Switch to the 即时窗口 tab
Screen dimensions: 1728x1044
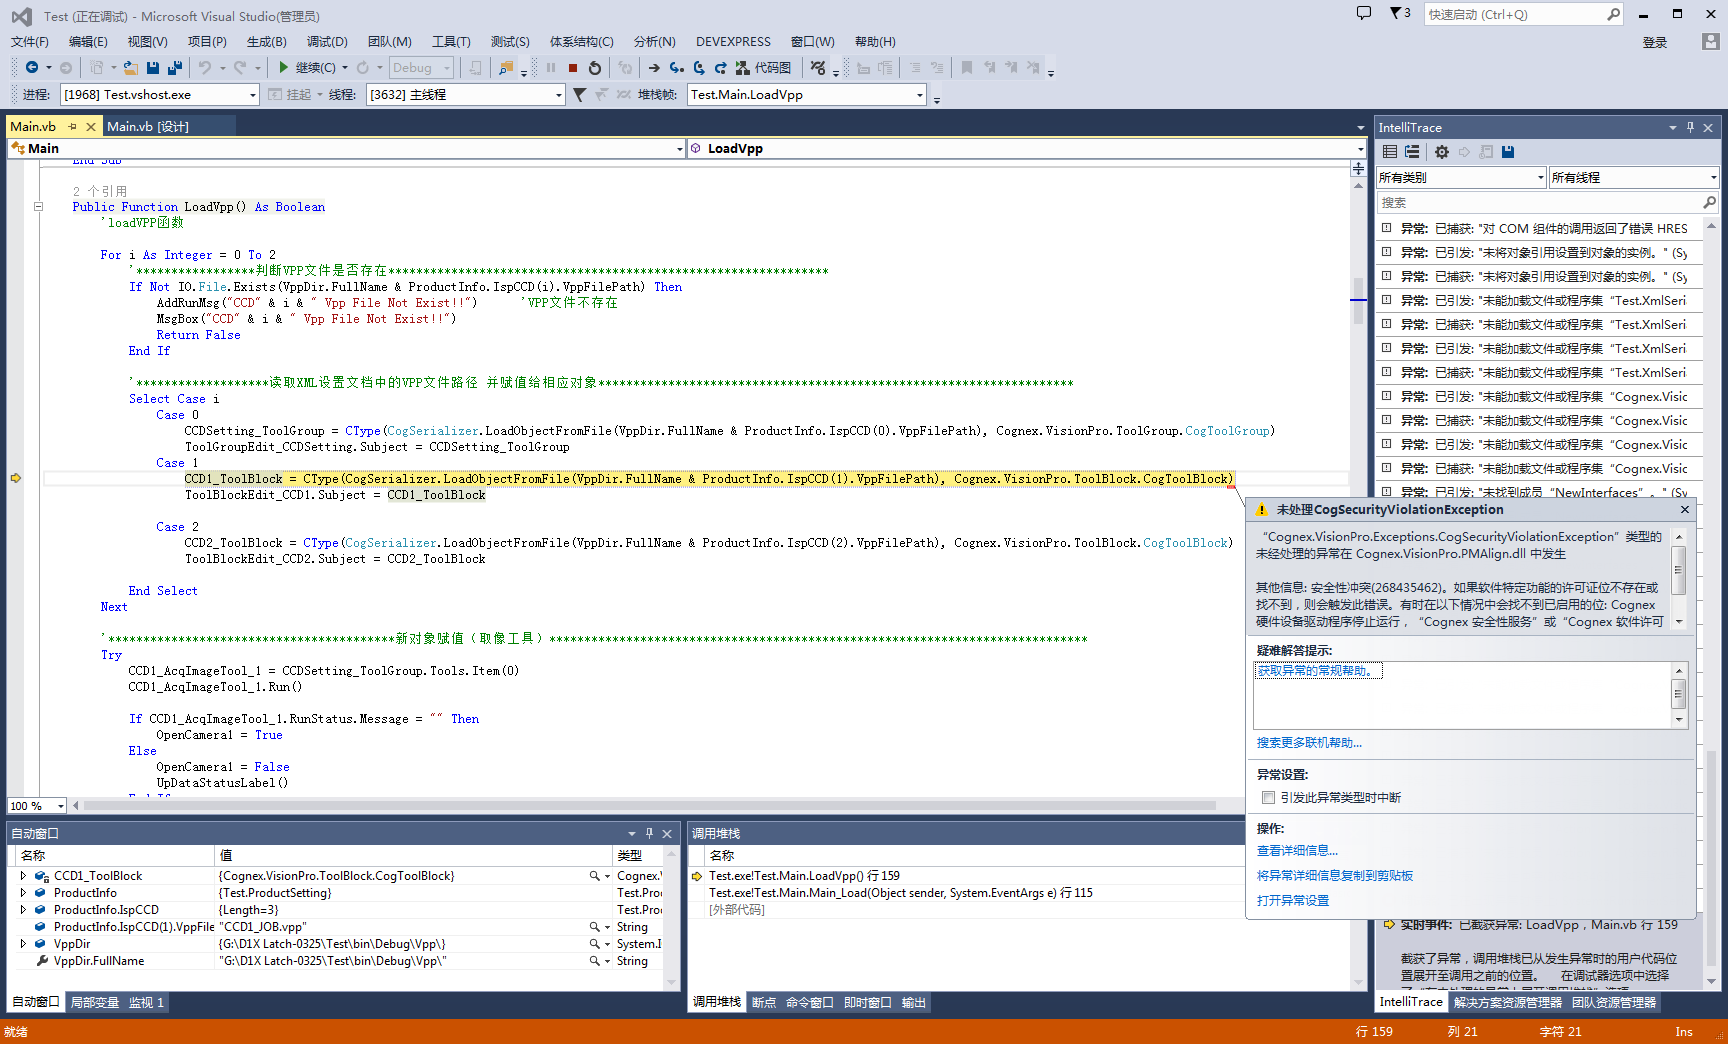(x=867, y=1002)
